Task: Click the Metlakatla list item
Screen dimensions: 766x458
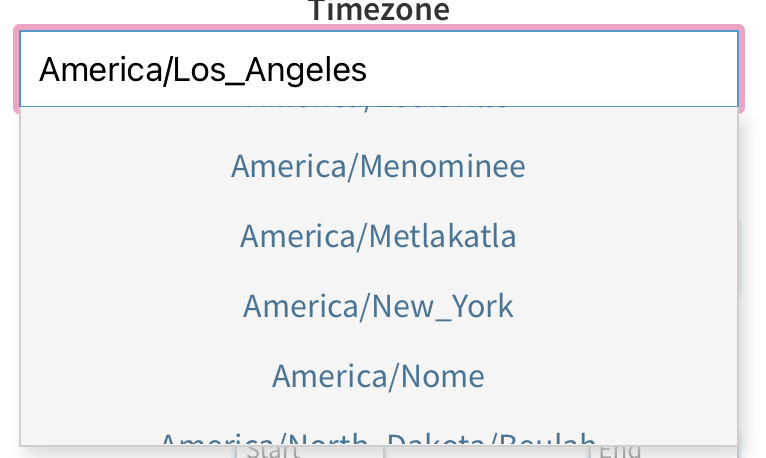Action: 378,236
